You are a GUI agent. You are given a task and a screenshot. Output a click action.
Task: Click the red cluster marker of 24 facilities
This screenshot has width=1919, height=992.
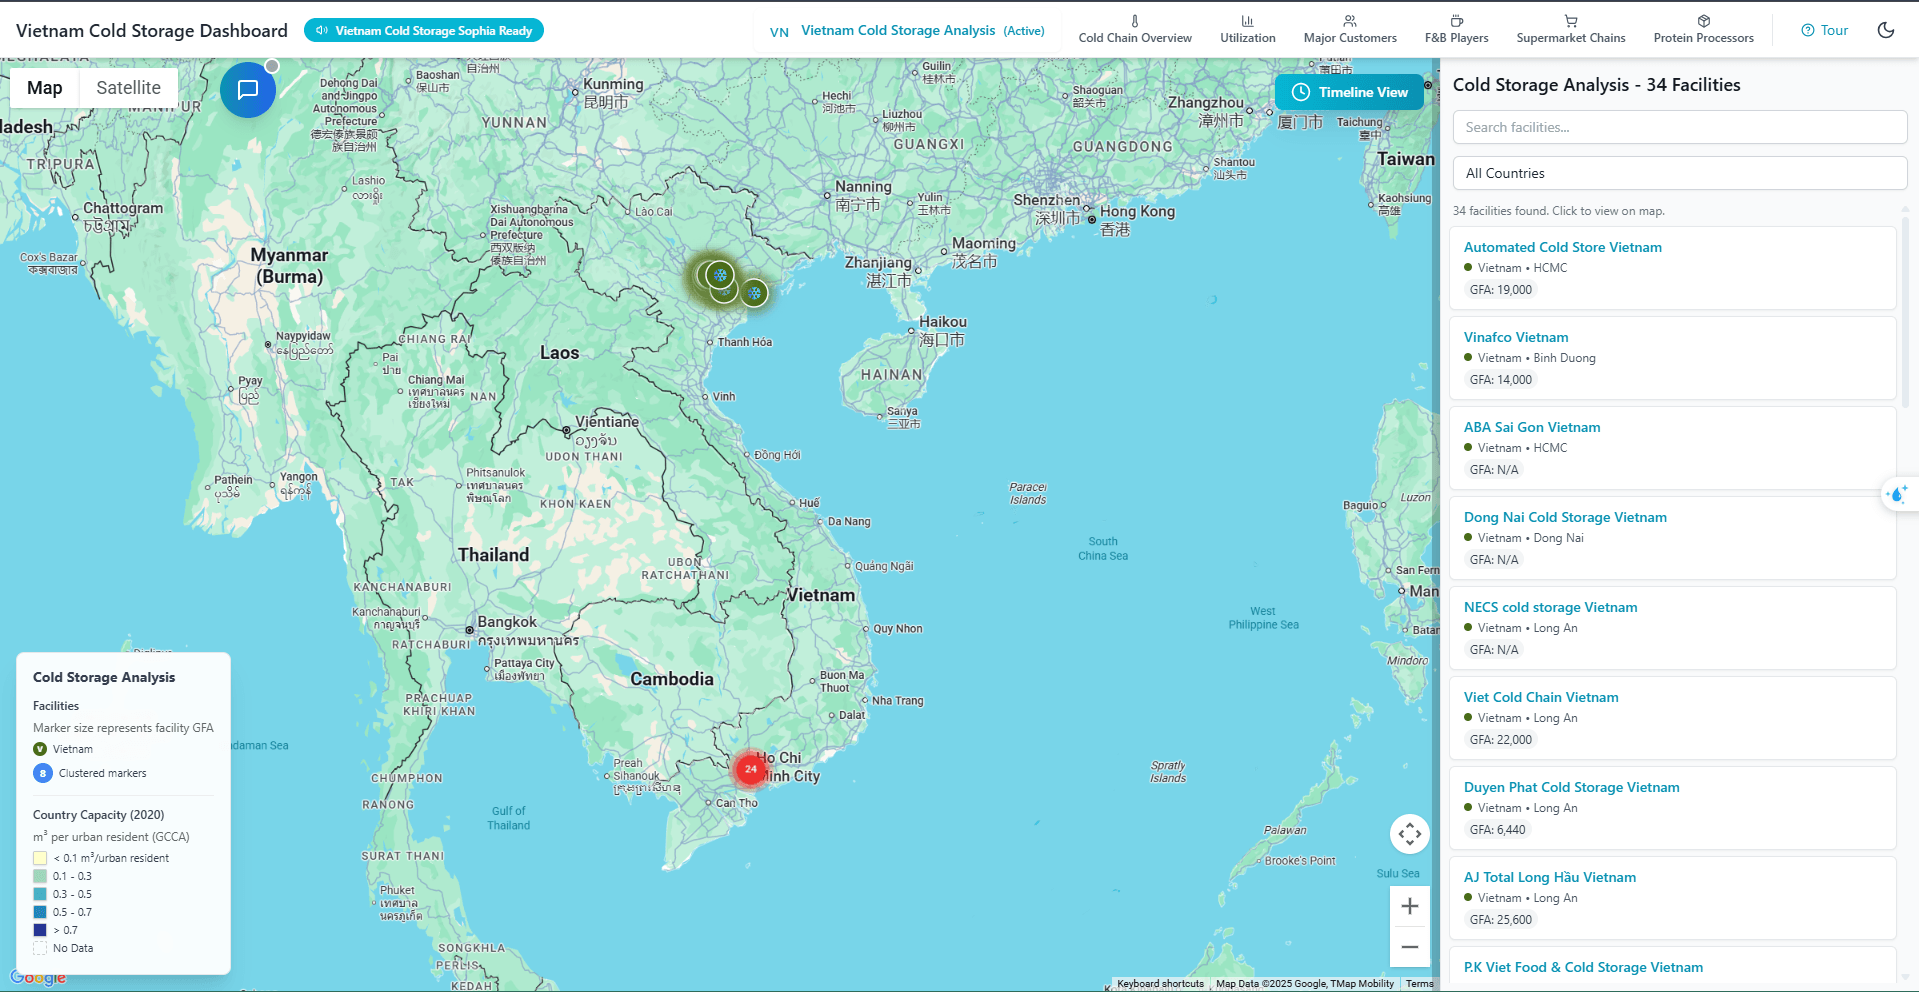click(x=750, y=769)
